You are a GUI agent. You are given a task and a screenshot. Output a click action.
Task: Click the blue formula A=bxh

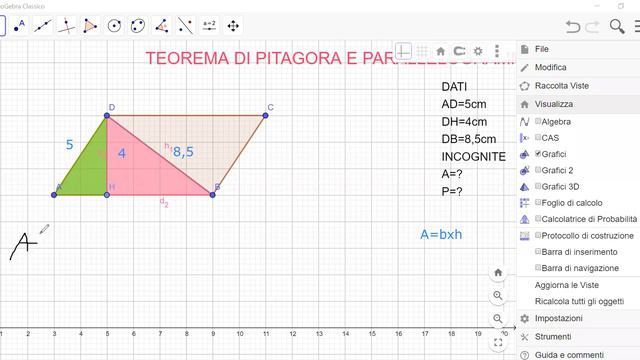(441, 234)
